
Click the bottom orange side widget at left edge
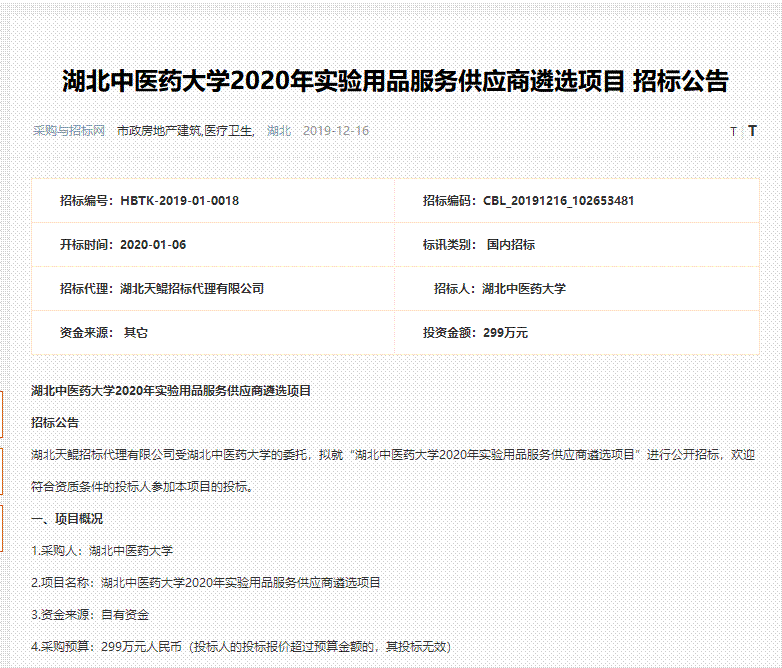2,522
